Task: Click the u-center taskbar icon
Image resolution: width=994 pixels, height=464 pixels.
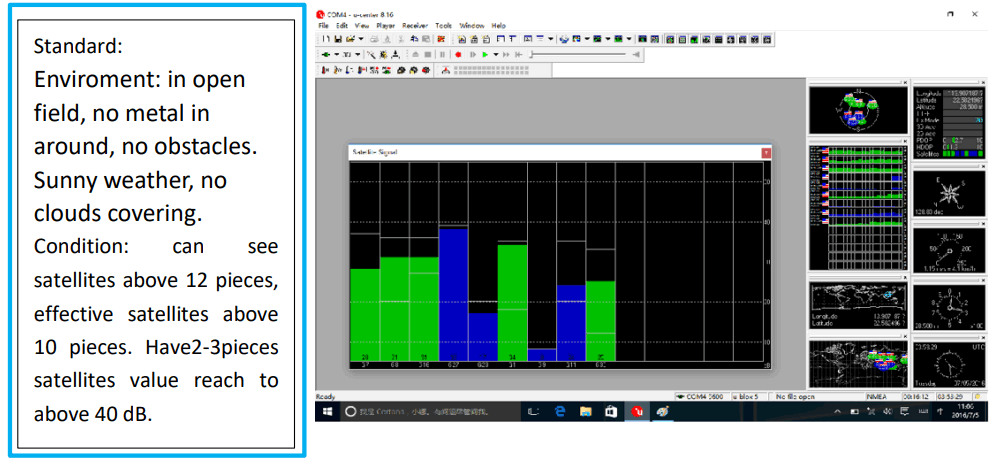Action: coord(636,411)
